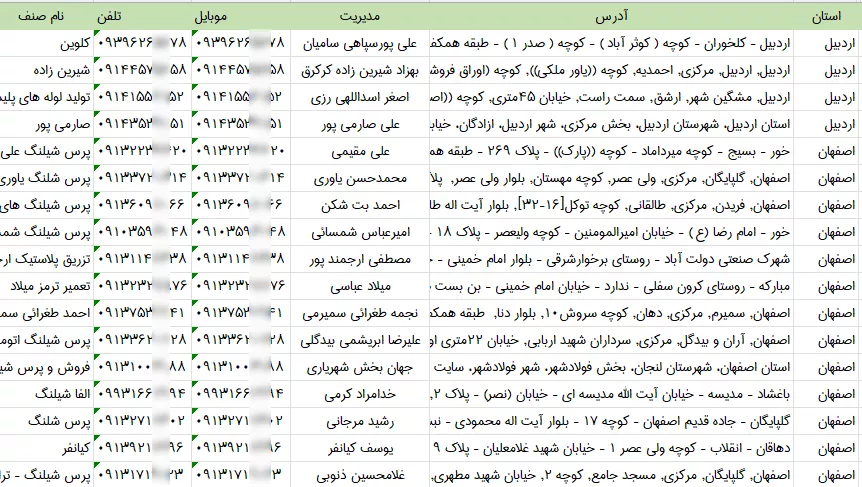Select the استان column header
This screenshot has width=862, height=487.
826,16
